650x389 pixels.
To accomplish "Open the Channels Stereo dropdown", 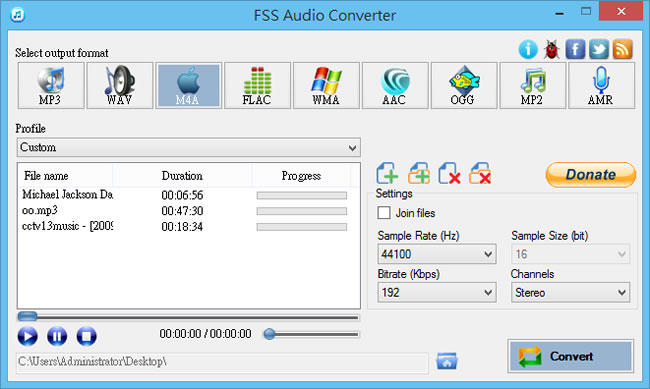I will 570,292.
